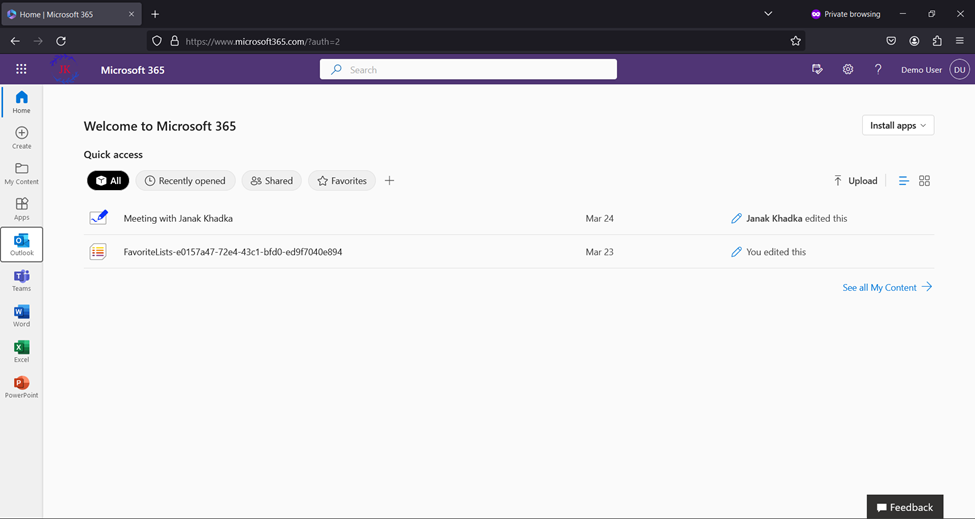This screenshot has height=519, width=975.
Task: Open the Create page from sidebar
Action: click(22, 137)
